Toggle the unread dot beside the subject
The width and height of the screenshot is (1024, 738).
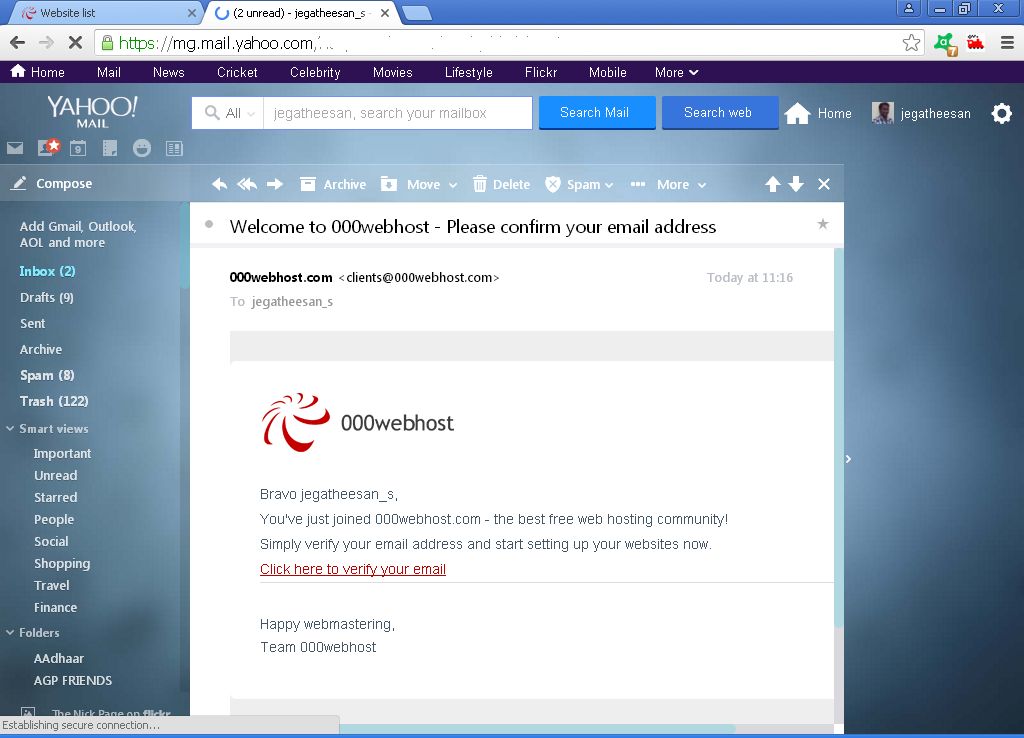click(209, 224)
